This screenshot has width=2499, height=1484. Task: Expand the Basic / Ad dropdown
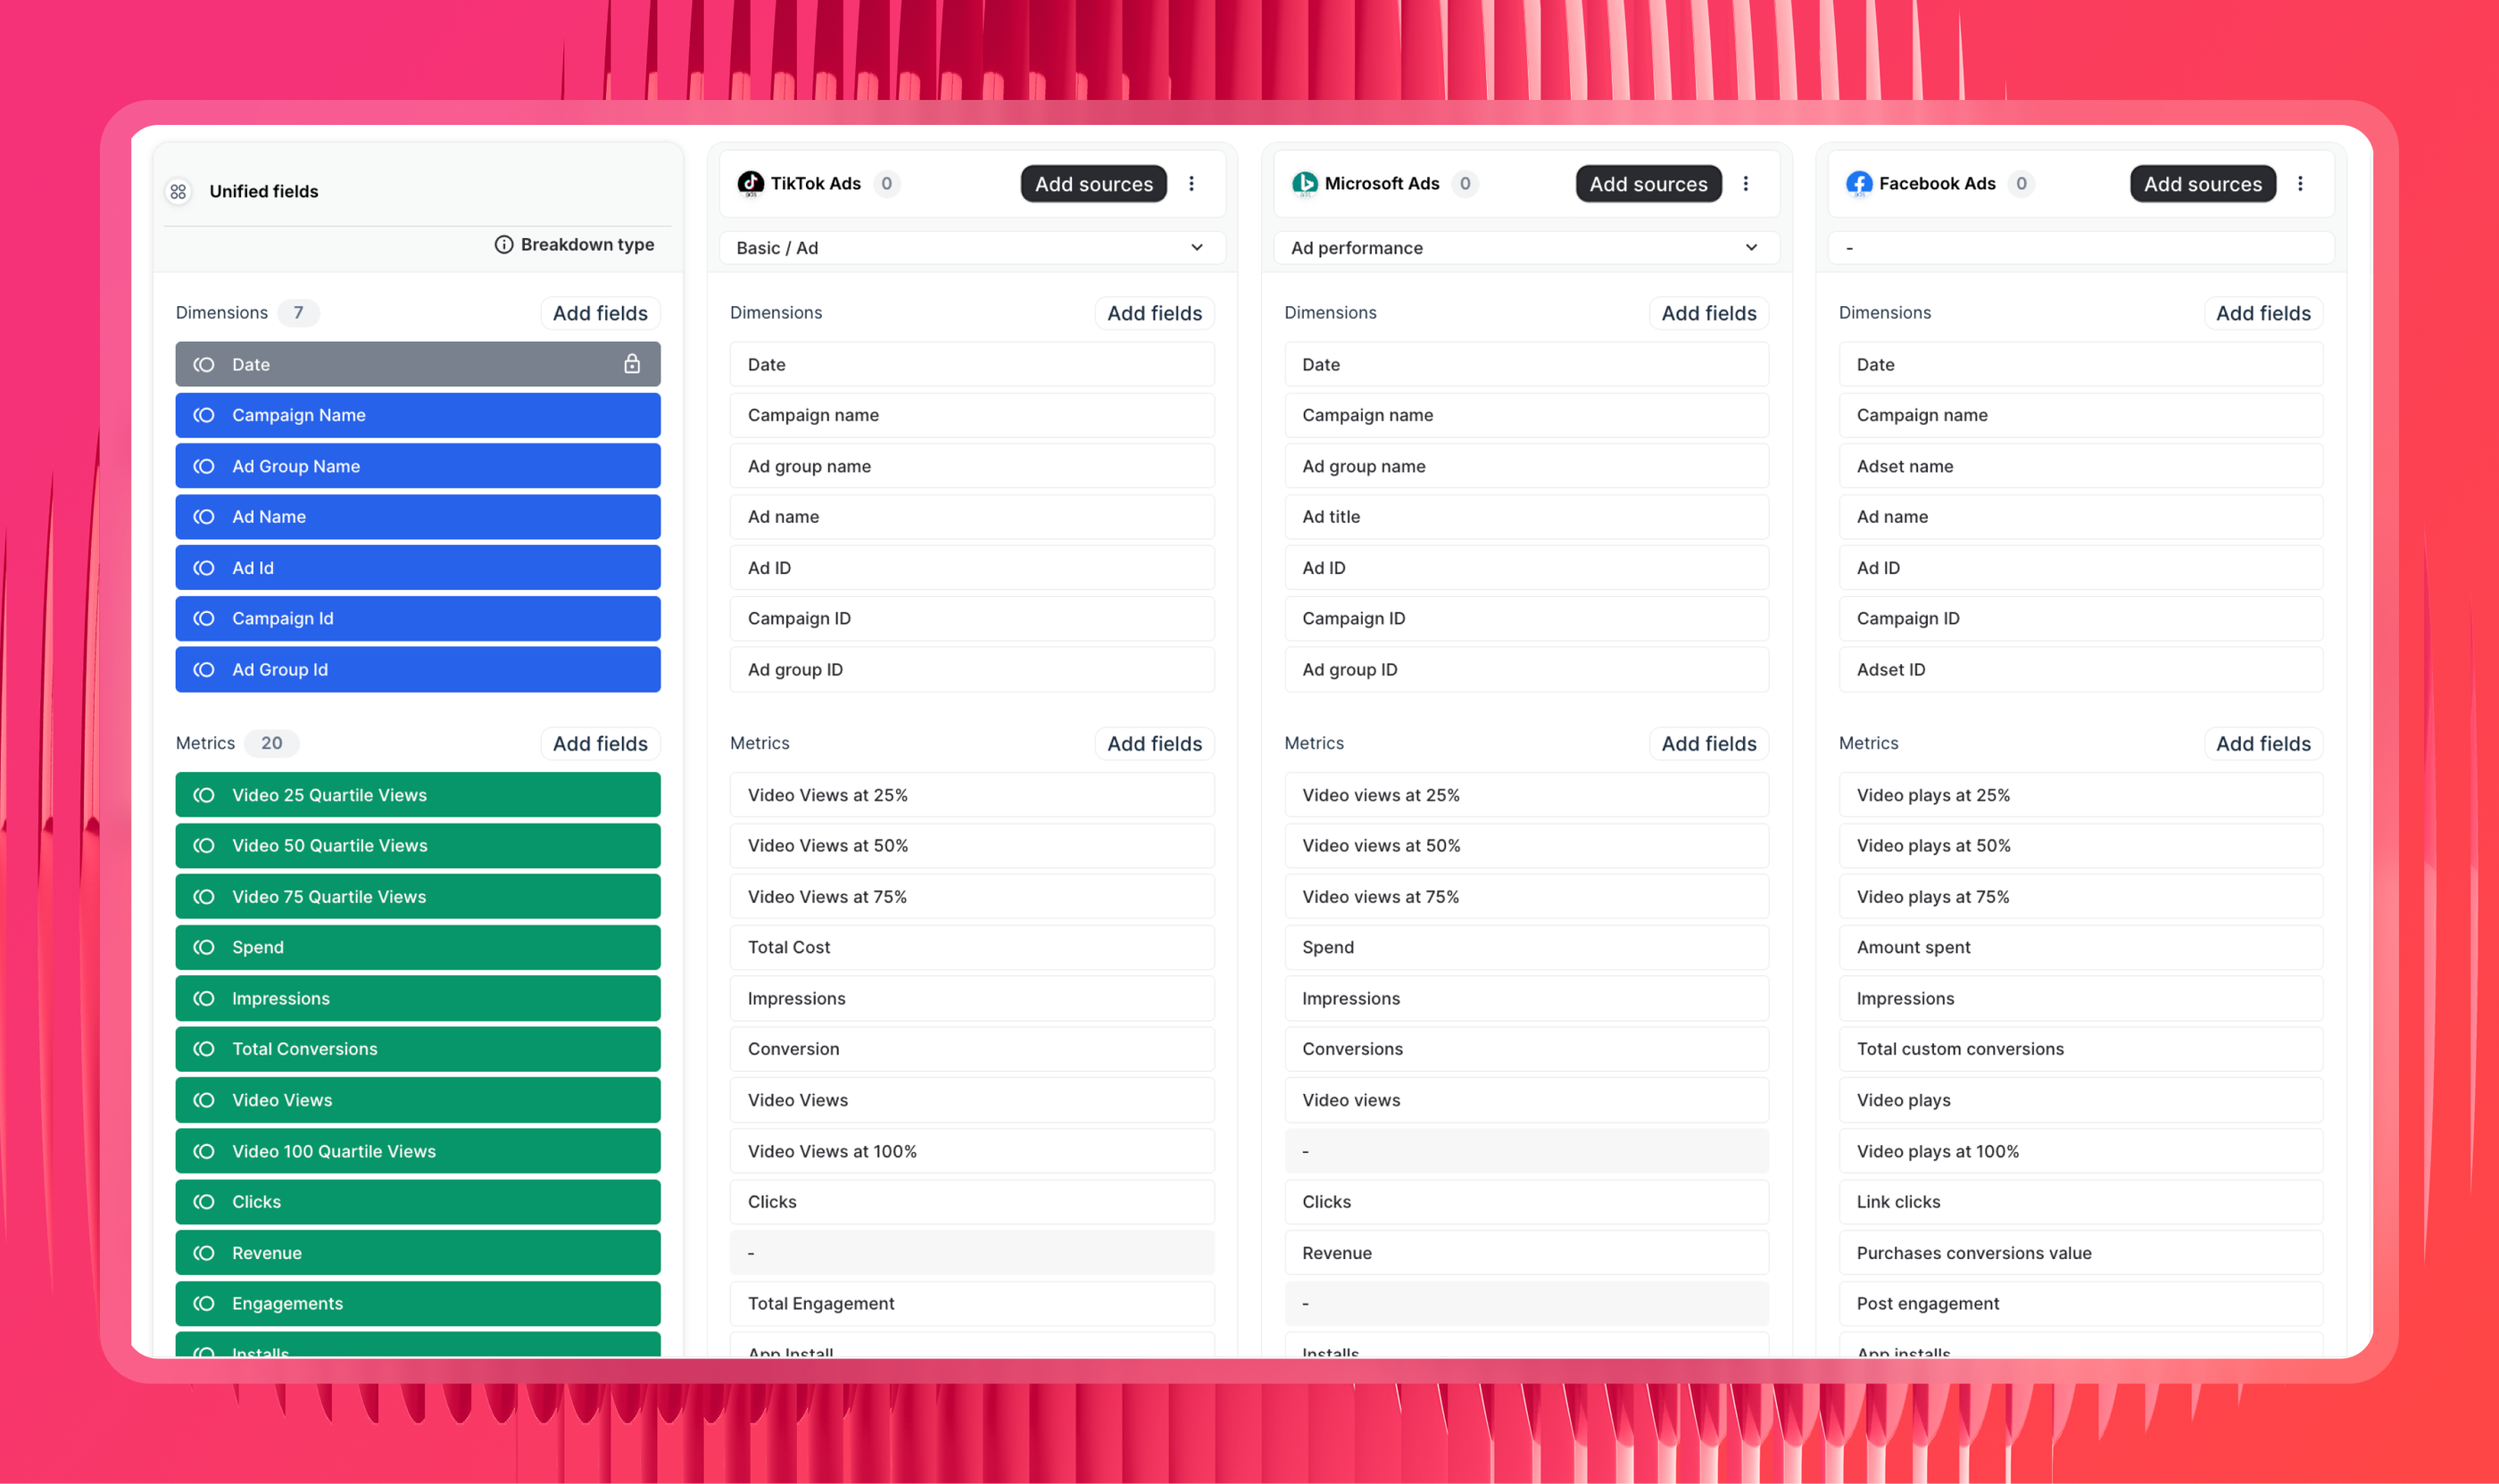point(972,248)
